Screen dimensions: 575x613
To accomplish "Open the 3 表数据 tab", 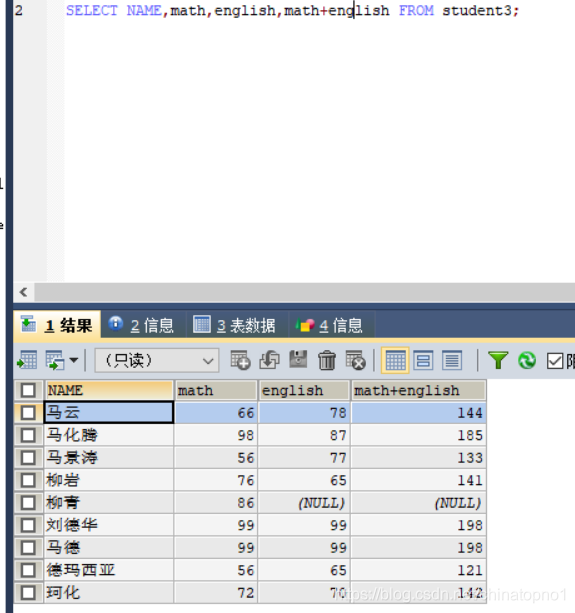I will (236, 325).
